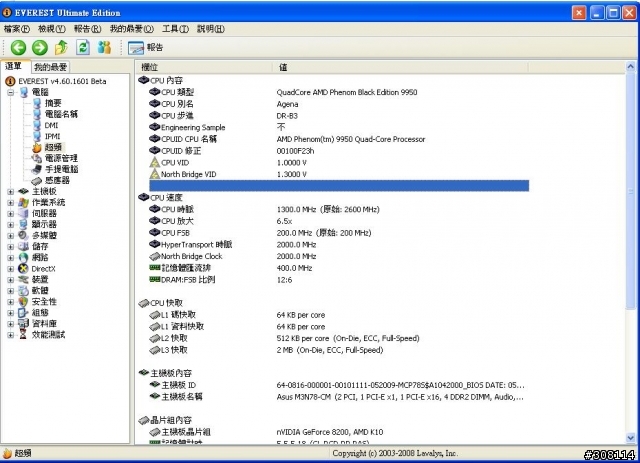
Task: Select the HyperTransport 時脈 row
Action: click(x=339, y=245)
